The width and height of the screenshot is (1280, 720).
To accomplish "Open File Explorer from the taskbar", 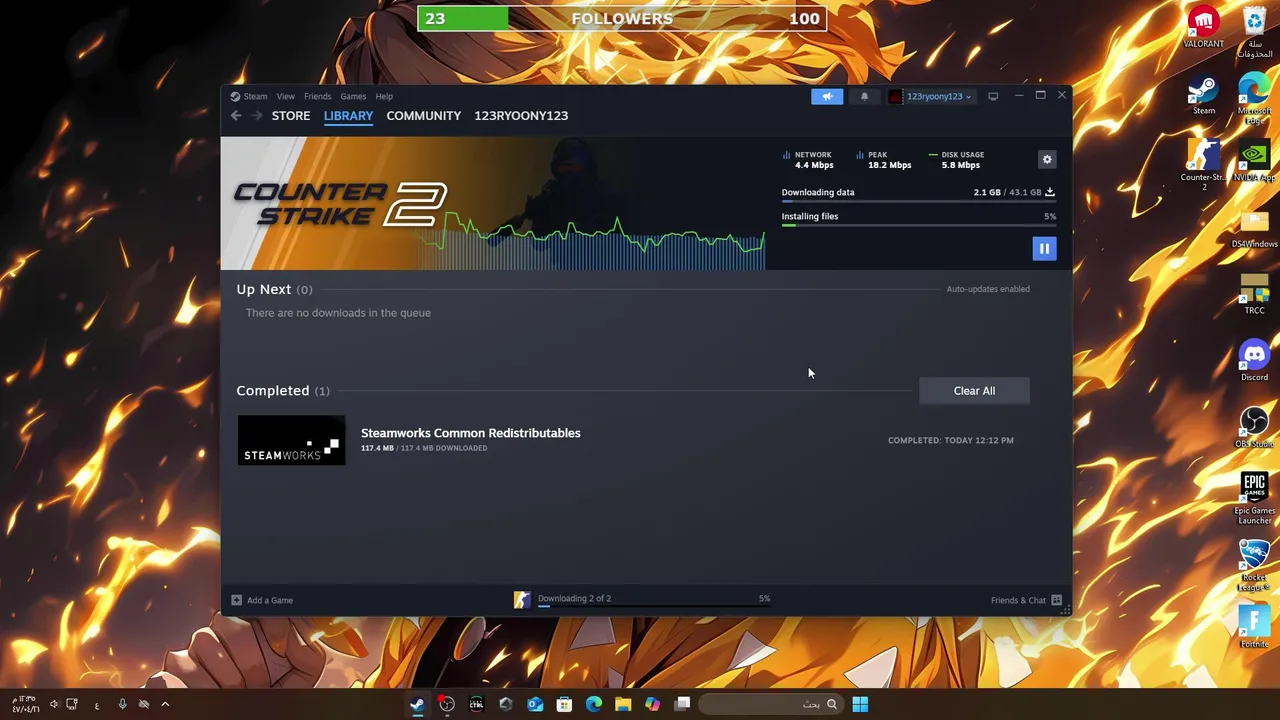I will 623,704.
